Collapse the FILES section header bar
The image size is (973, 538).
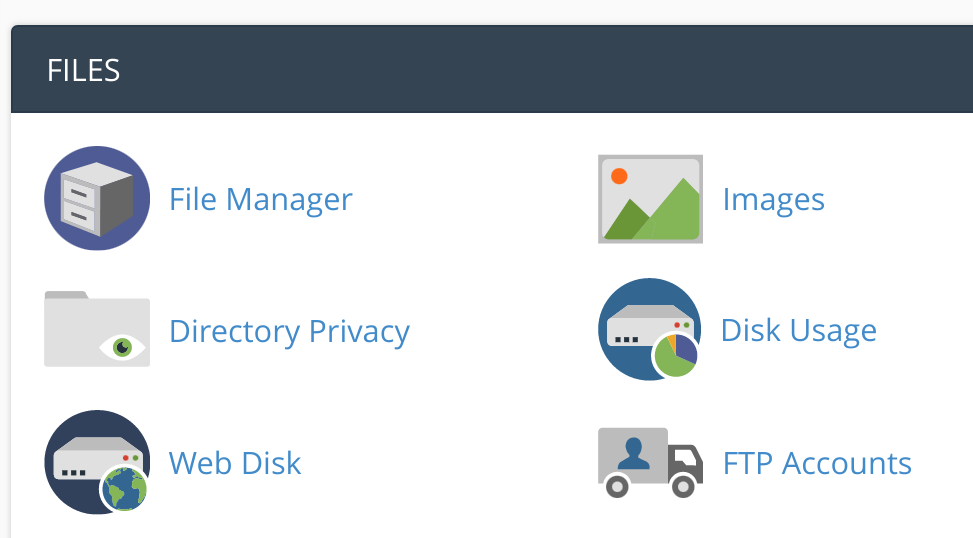coord(500,70)
